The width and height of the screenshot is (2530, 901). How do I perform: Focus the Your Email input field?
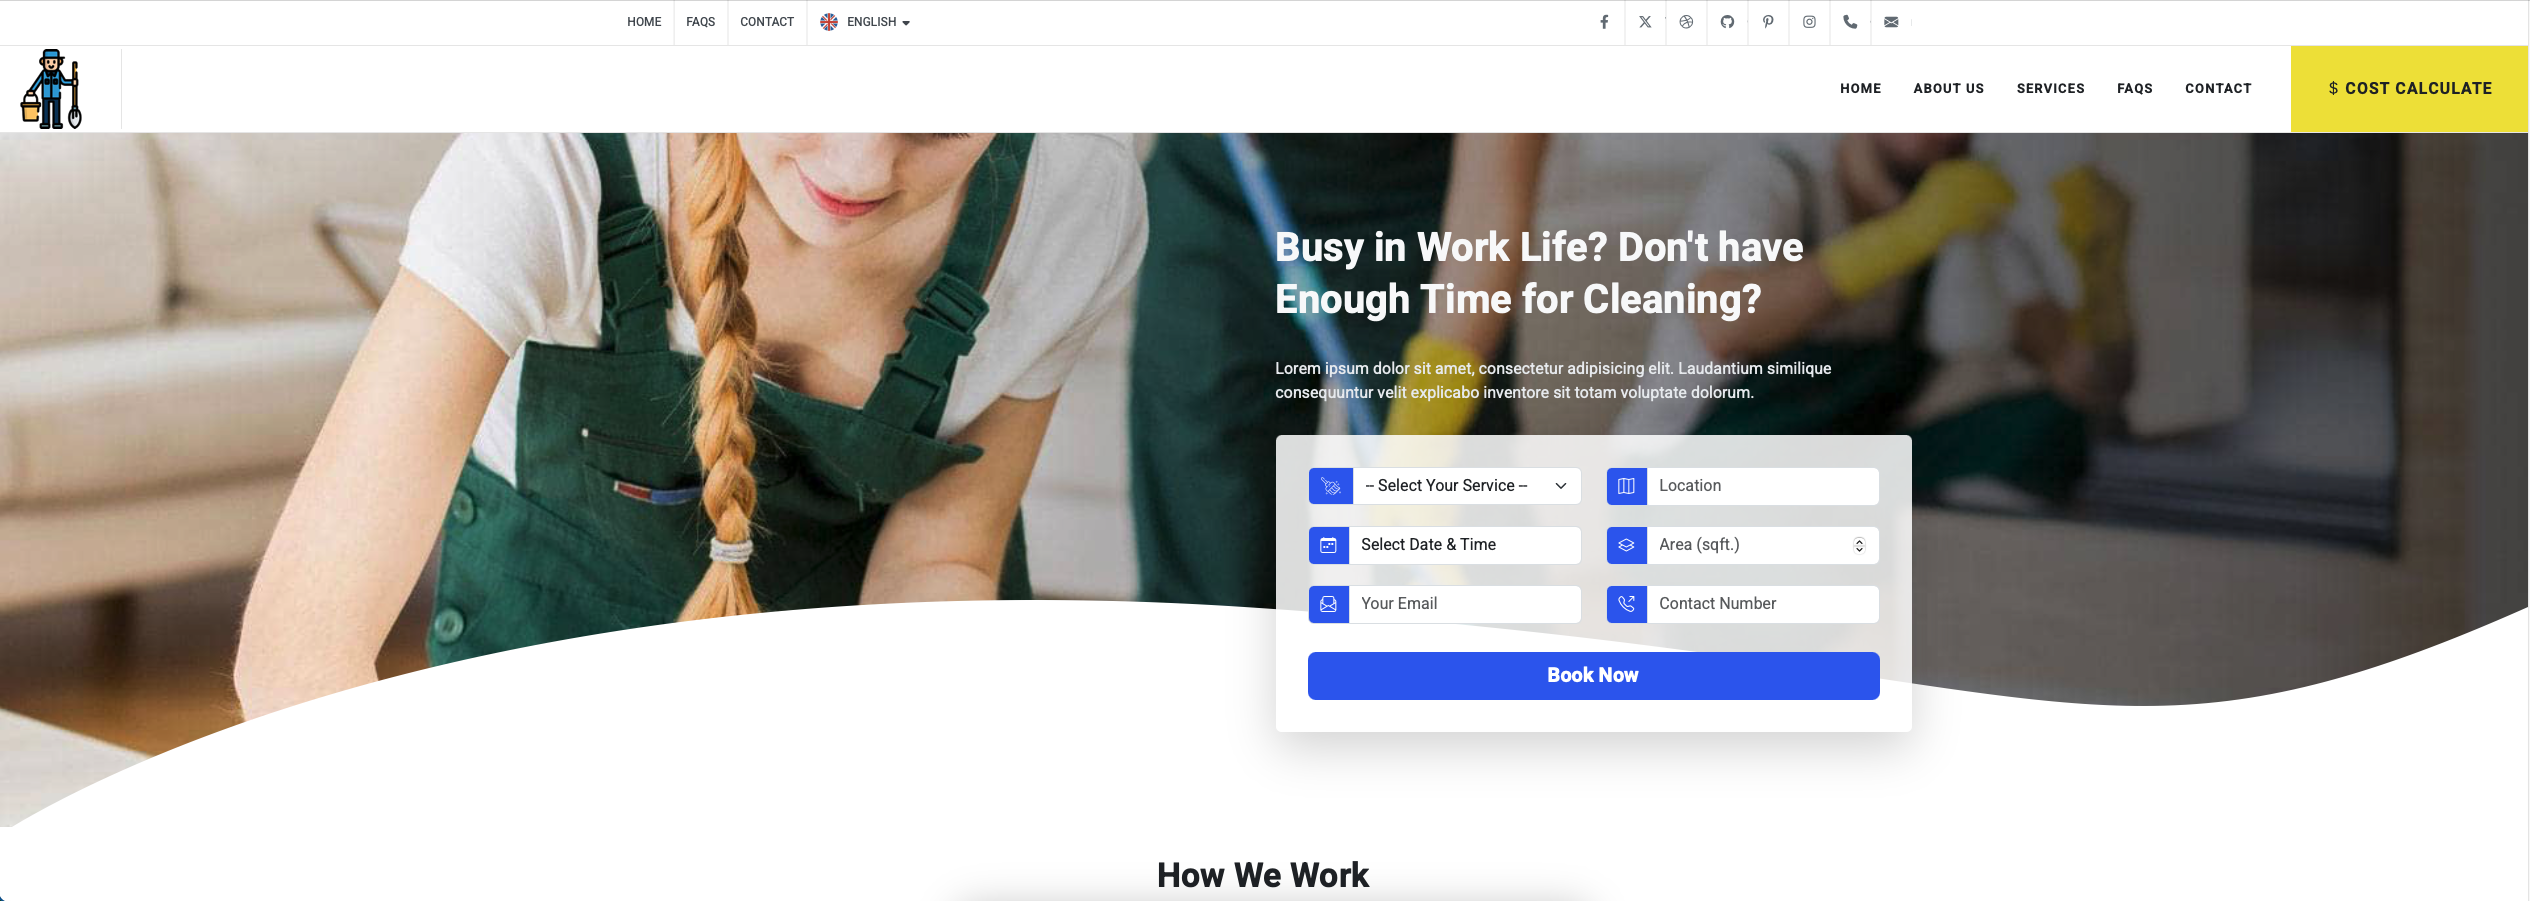click(x=1465, y=604)
